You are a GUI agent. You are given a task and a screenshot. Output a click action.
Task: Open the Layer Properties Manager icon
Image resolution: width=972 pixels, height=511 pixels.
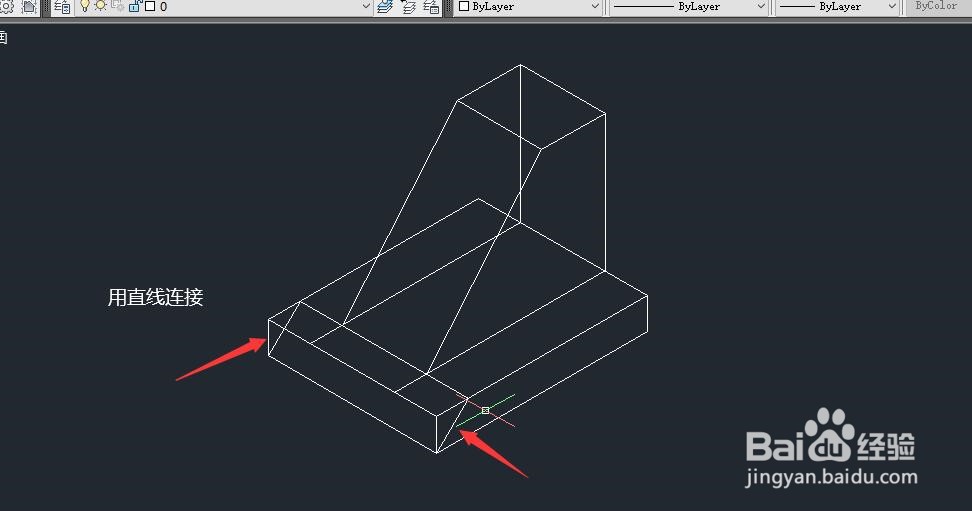(x=62, y=7)
